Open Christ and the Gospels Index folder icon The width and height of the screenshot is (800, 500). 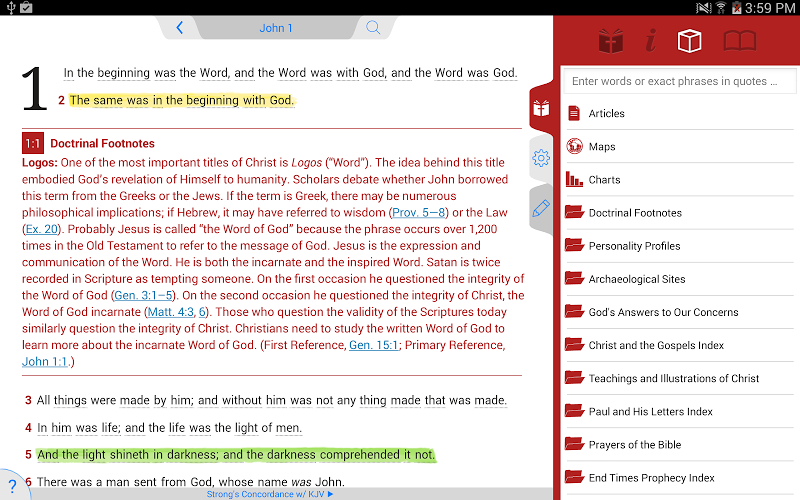(574, 345)
